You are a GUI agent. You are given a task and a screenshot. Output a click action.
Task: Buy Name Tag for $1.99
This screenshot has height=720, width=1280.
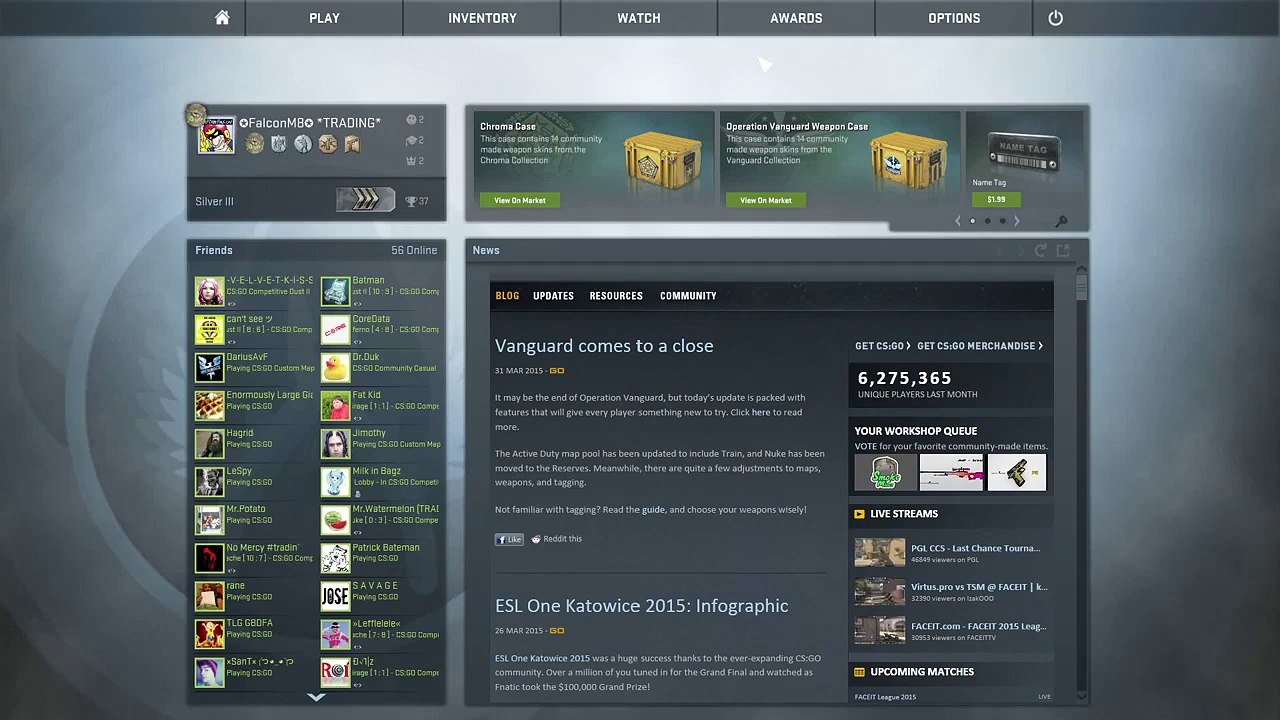tap(996, 200)
